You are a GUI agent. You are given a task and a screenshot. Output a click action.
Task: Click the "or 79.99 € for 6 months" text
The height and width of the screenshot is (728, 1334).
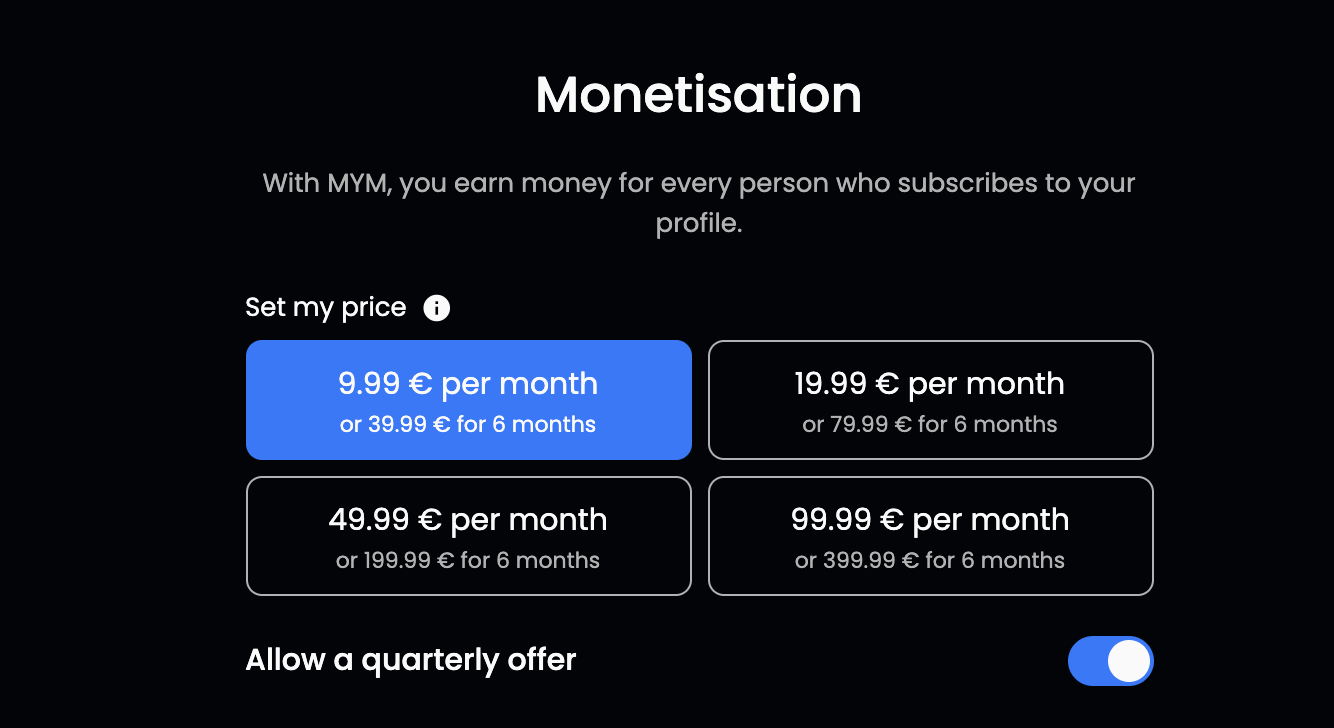coord(930,425)
